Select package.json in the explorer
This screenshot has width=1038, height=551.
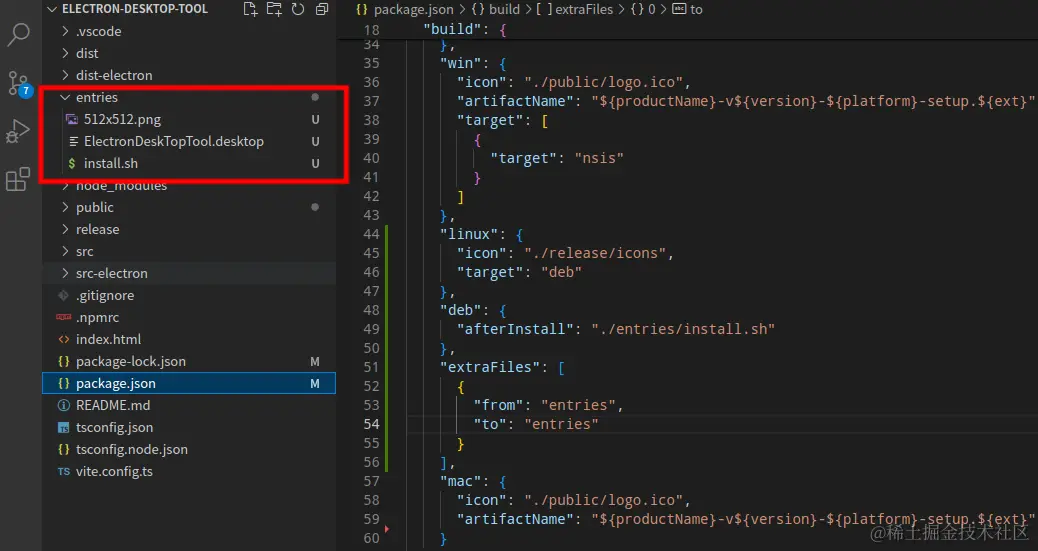pos(189,383)
